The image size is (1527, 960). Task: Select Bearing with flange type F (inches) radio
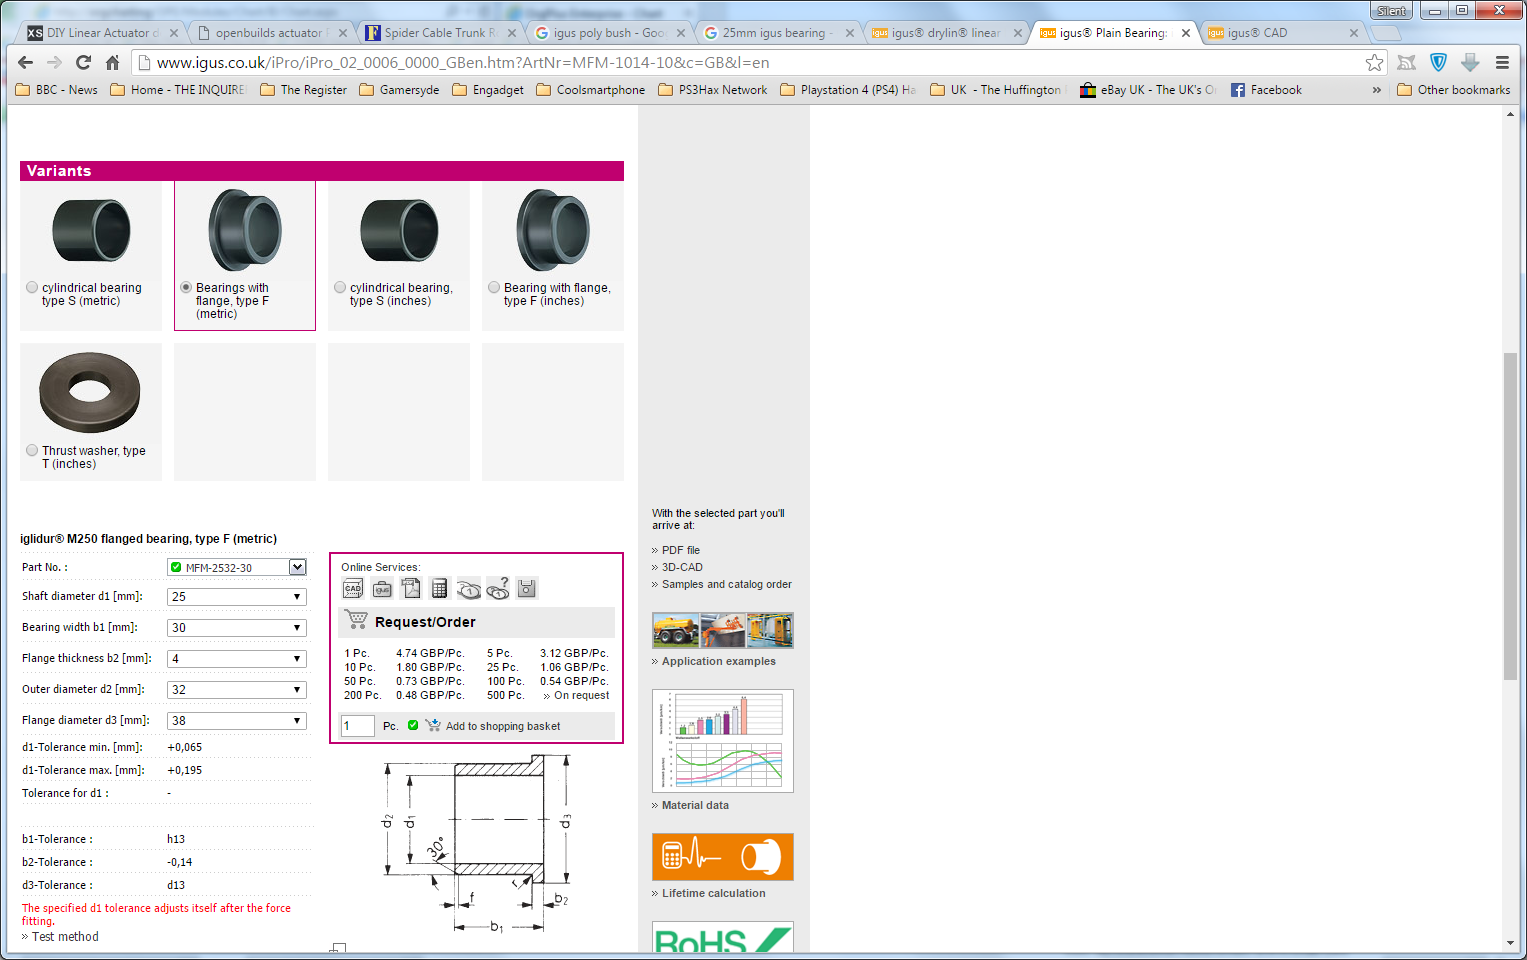coord(494,287)
